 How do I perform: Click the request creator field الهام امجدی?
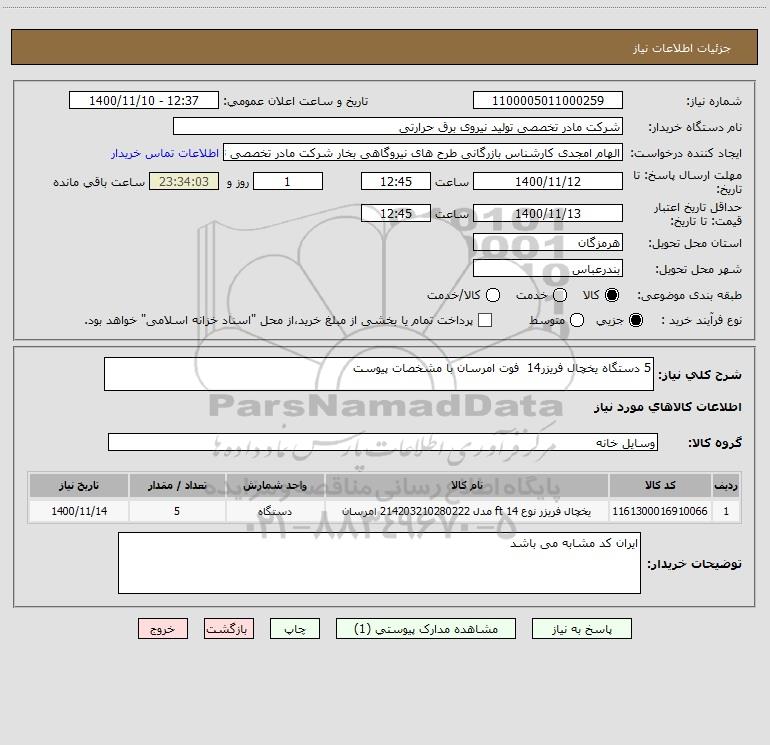[423, 153]
